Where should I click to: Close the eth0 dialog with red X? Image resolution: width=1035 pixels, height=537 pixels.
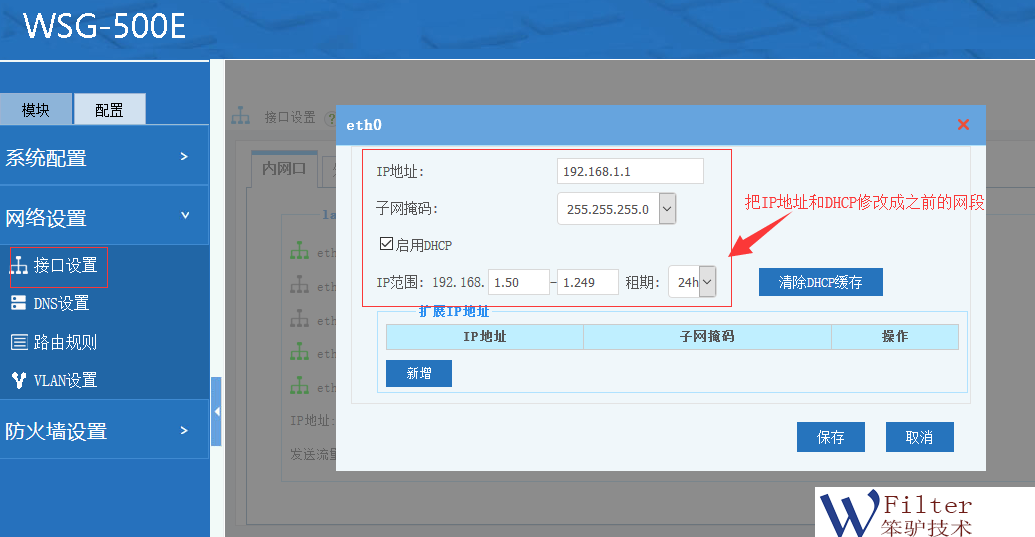coord(963,125)
